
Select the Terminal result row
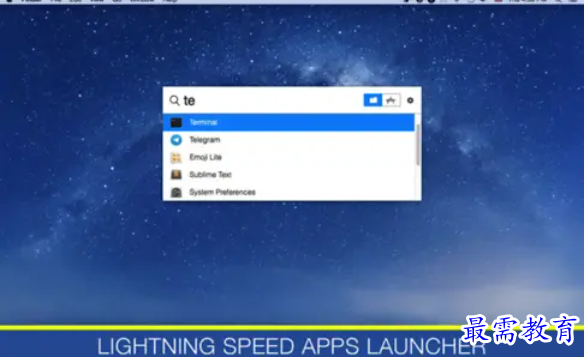289,122
